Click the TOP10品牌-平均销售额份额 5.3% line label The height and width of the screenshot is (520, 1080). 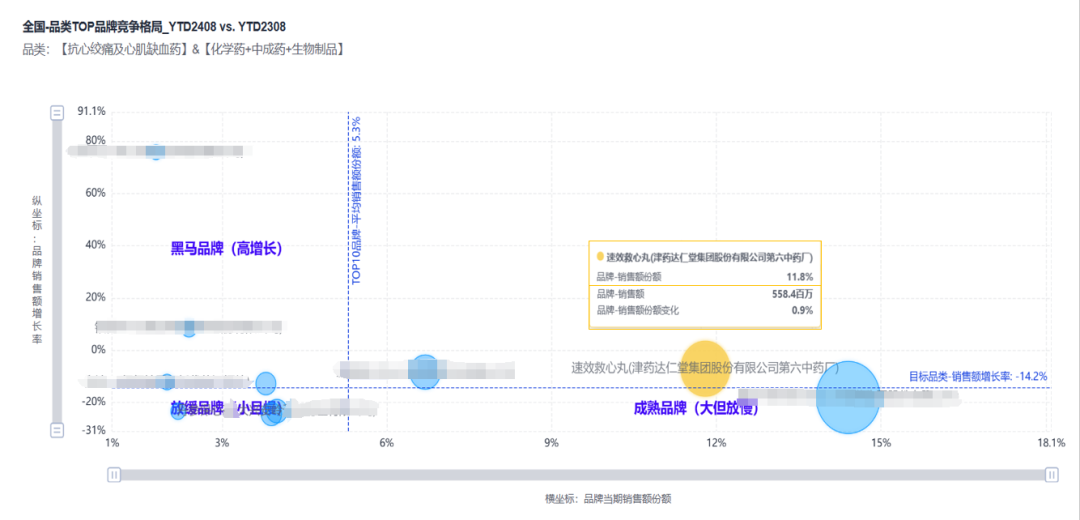[x=356, y=200]
